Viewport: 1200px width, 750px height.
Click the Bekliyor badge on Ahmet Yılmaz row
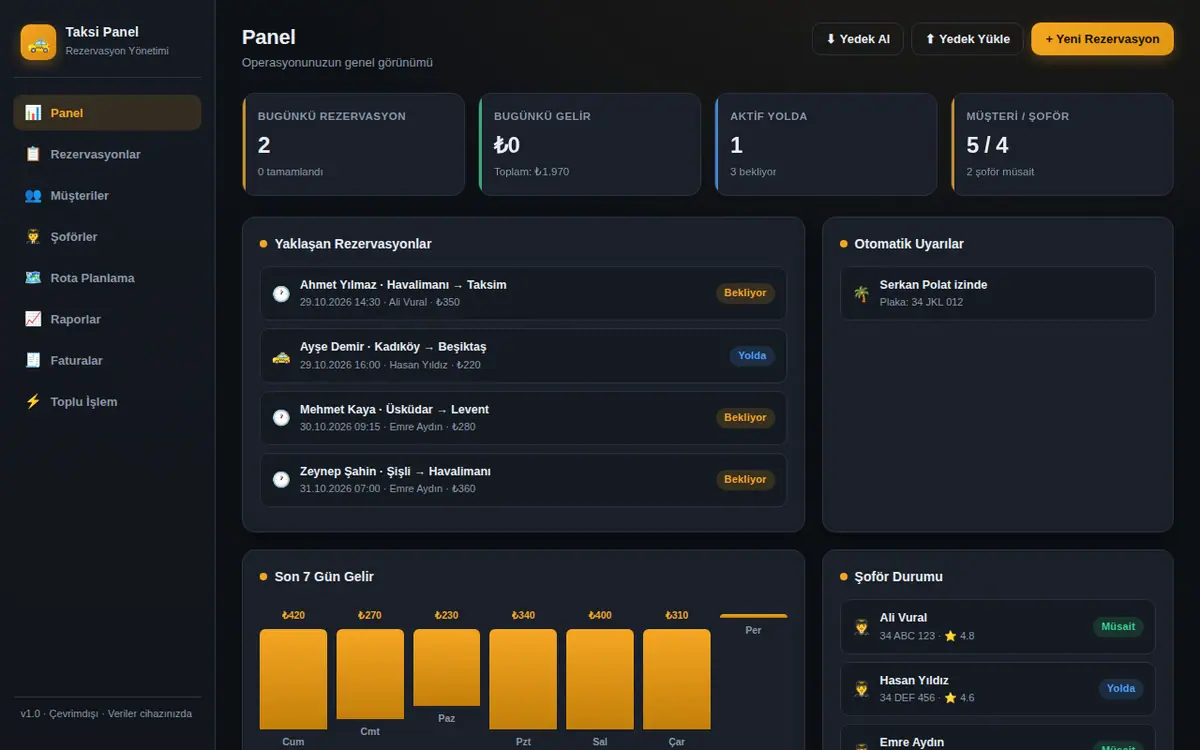tap(745, 293)
